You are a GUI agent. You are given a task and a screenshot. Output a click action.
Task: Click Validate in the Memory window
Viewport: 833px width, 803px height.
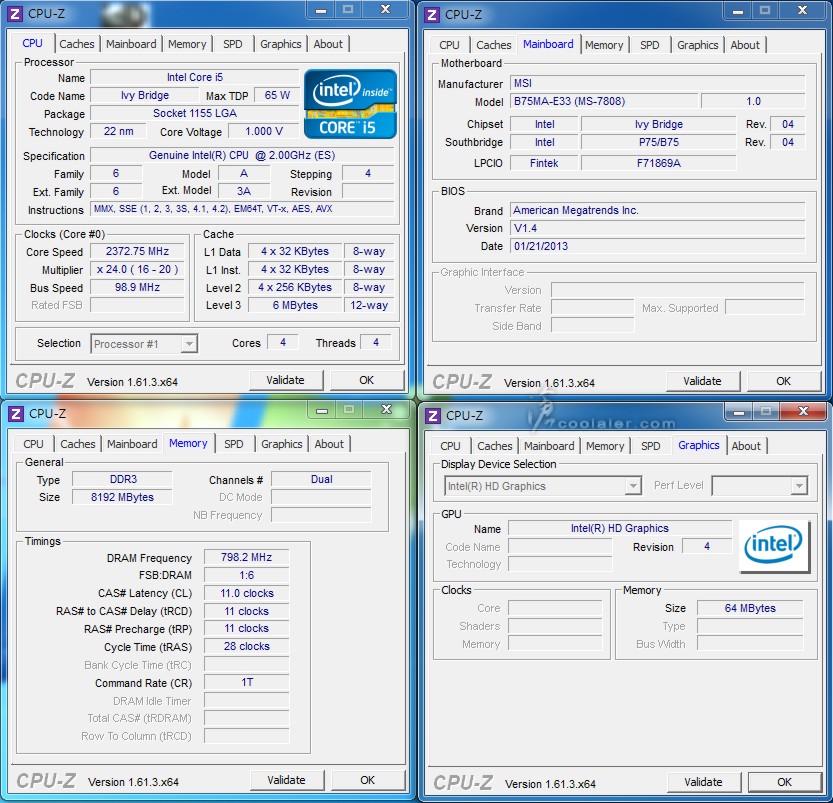coord(286,780)
